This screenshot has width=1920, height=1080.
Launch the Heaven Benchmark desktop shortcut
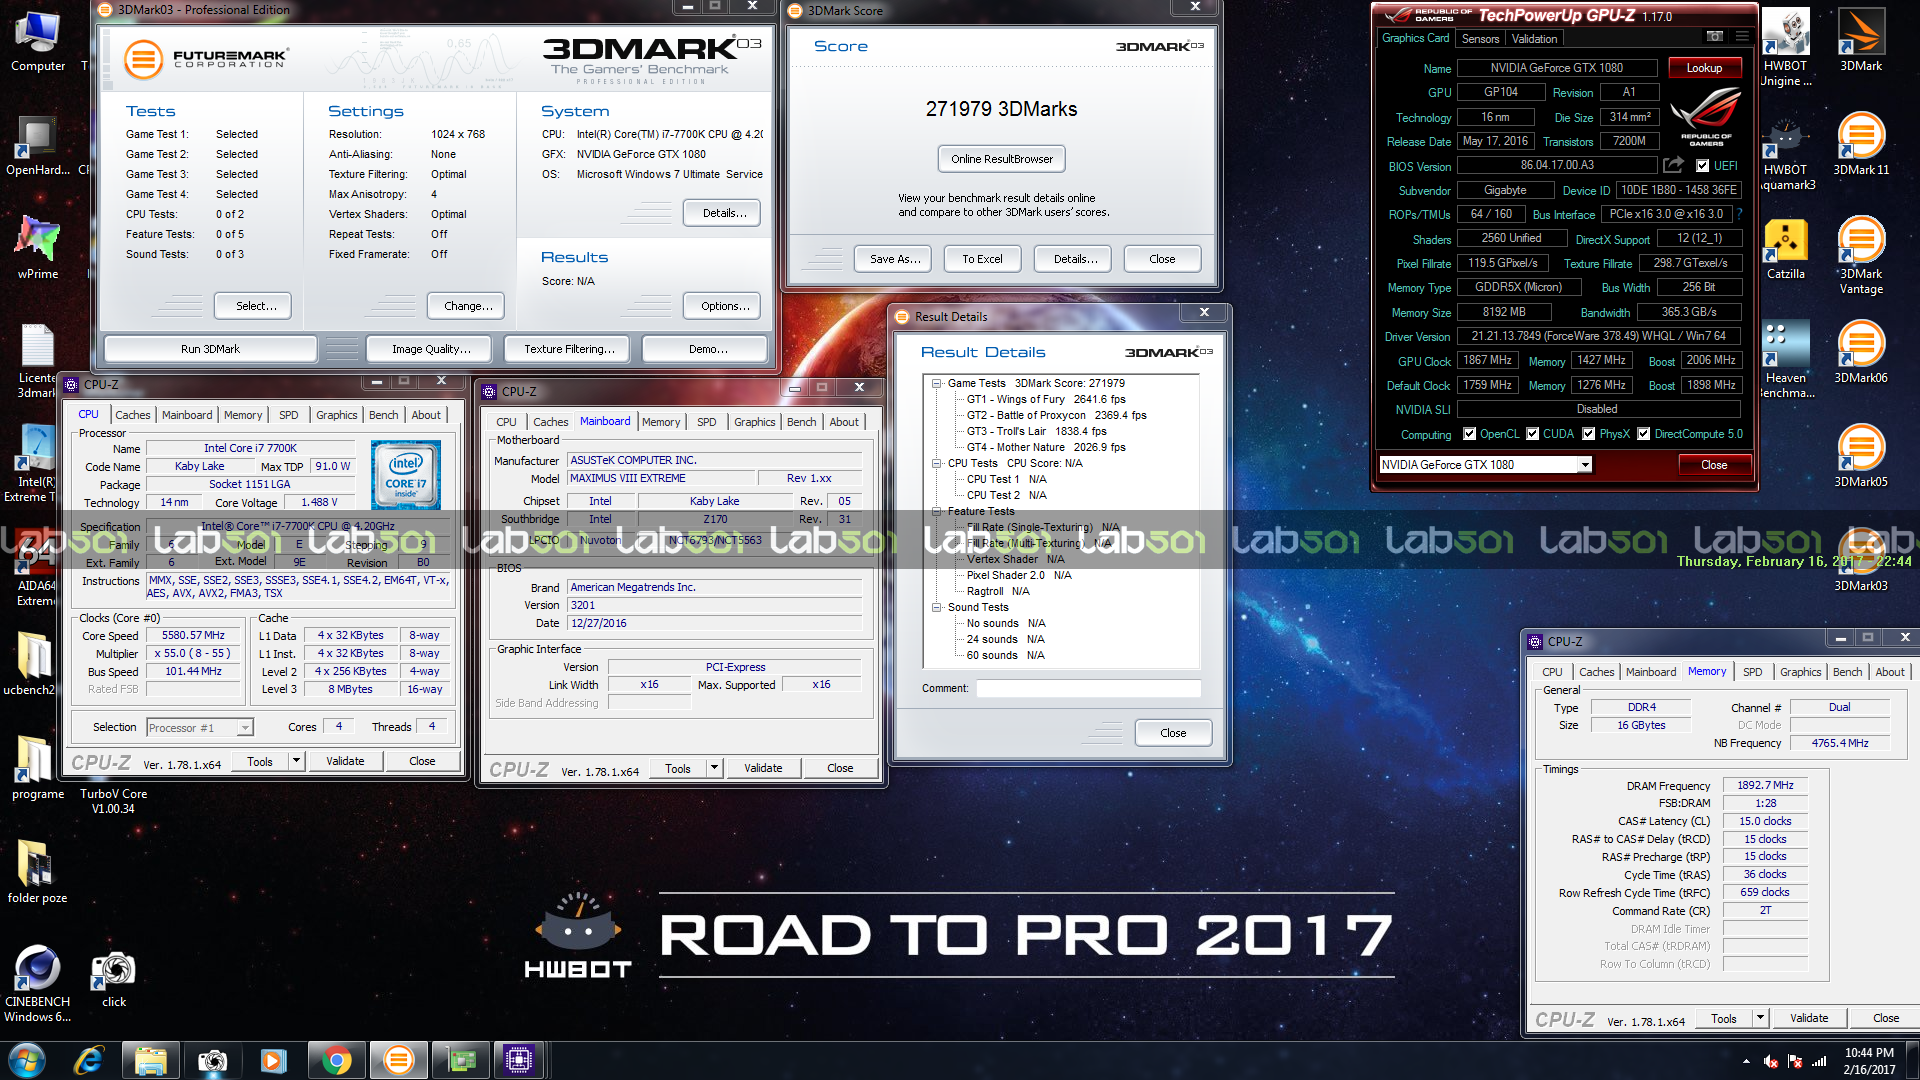click(1786, 360)
